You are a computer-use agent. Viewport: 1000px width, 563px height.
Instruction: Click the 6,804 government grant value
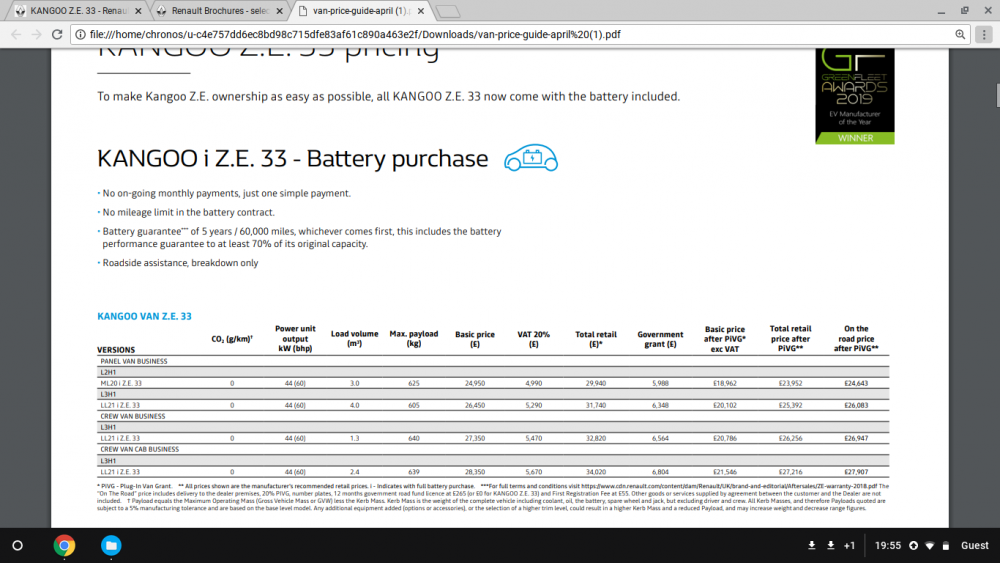660,472
